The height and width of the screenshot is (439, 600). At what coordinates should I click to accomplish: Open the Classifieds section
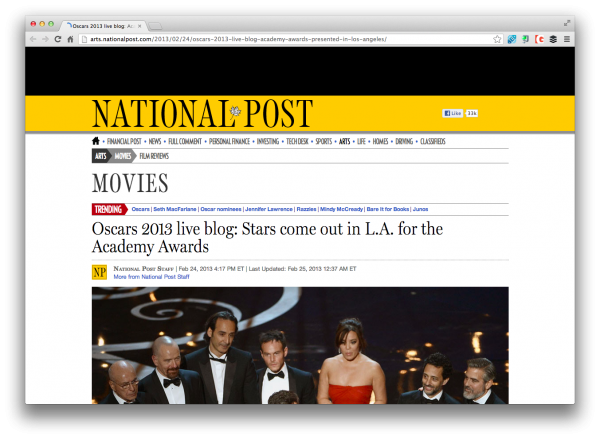pos(433,141)
